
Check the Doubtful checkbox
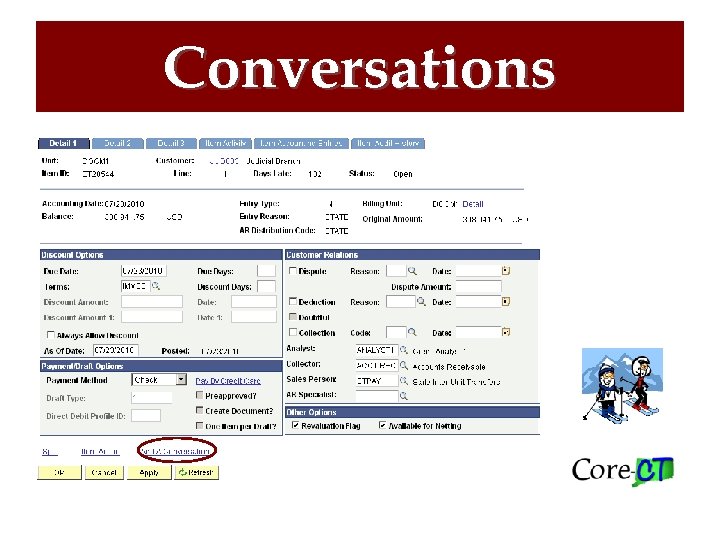coord(292,317)
